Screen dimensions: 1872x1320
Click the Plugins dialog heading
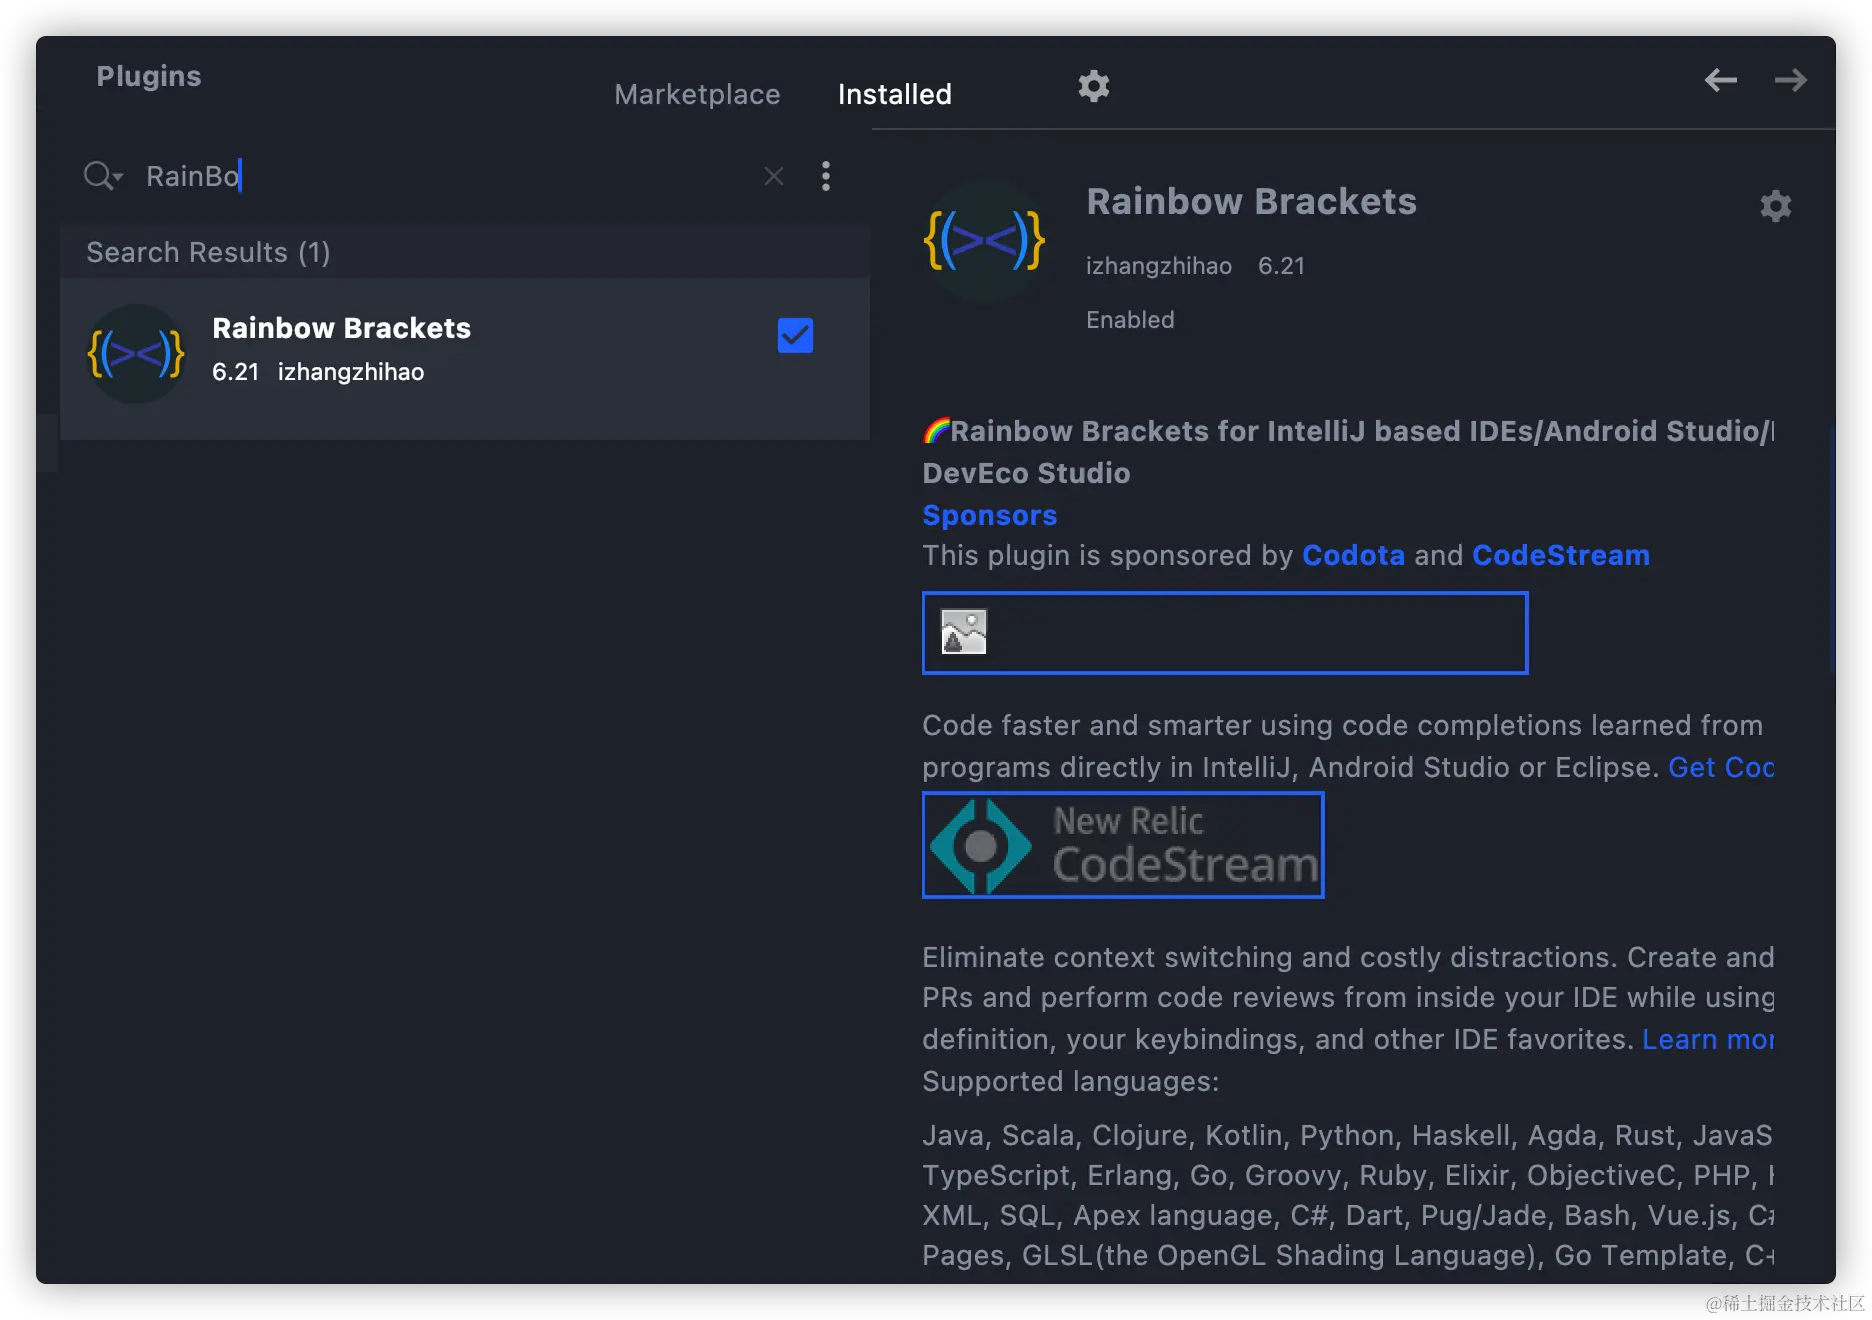pyautogui.click(x=149, y=76)
